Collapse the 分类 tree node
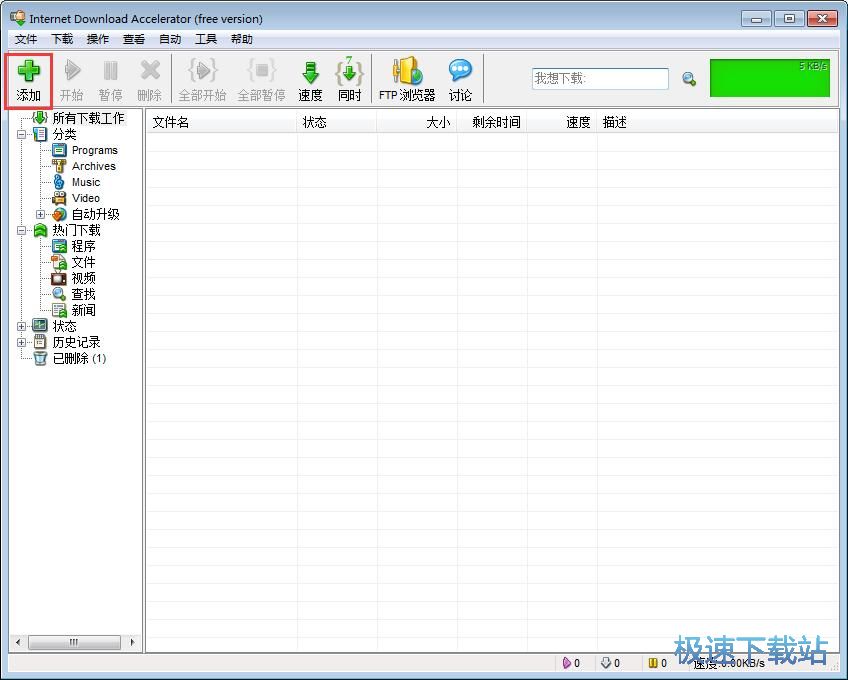Screen dimensions: 848x680 tap(21, 134)
